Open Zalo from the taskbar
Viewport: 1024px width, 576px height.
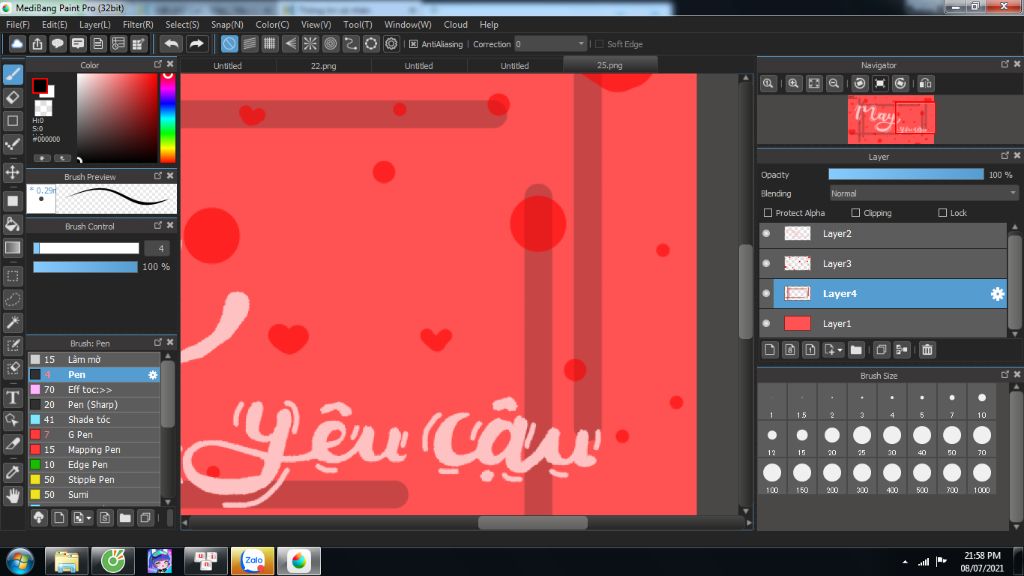coord(253,560)
